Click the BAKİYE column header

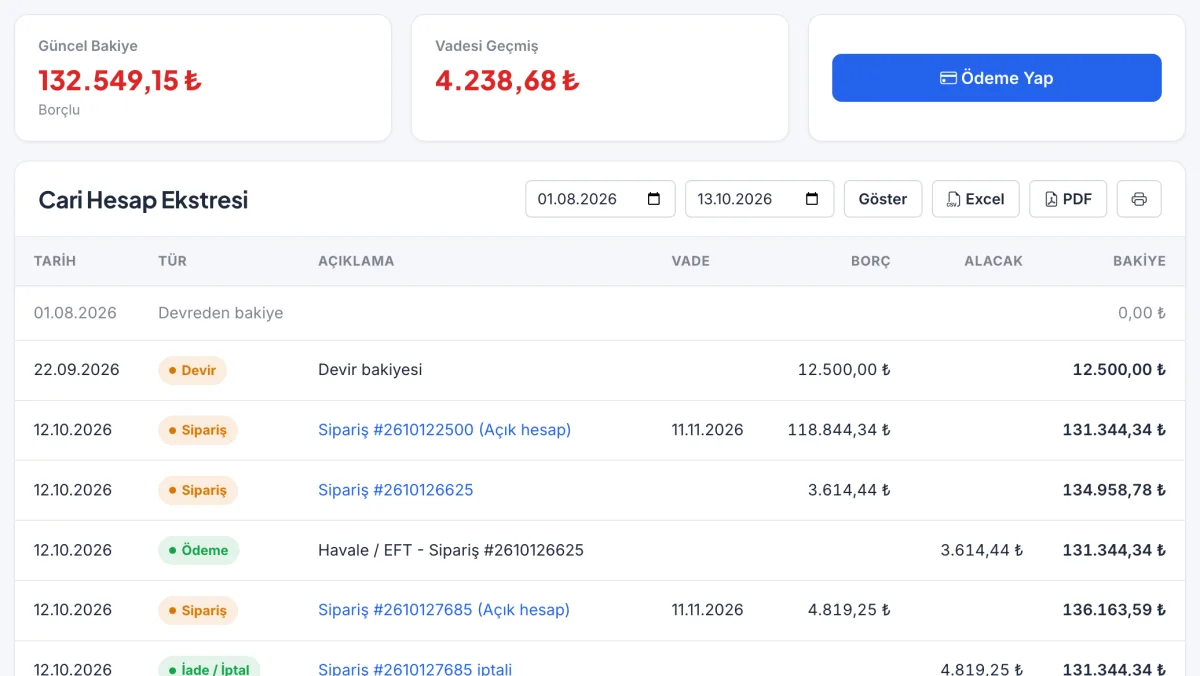click(x=1139, y=261)
